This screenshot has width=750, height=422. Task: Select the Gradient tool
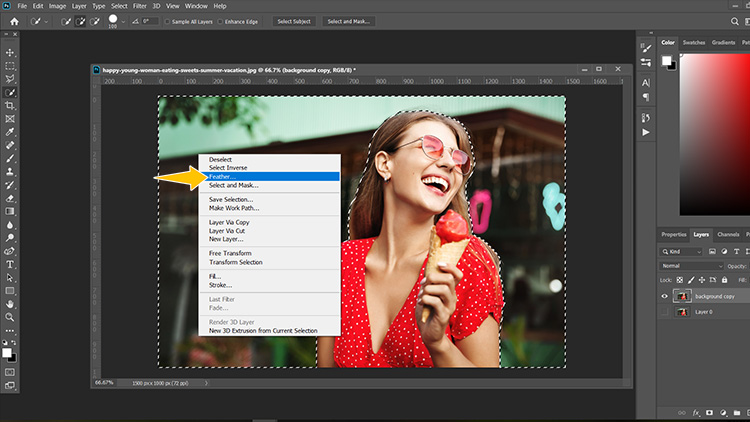(10, 211)
